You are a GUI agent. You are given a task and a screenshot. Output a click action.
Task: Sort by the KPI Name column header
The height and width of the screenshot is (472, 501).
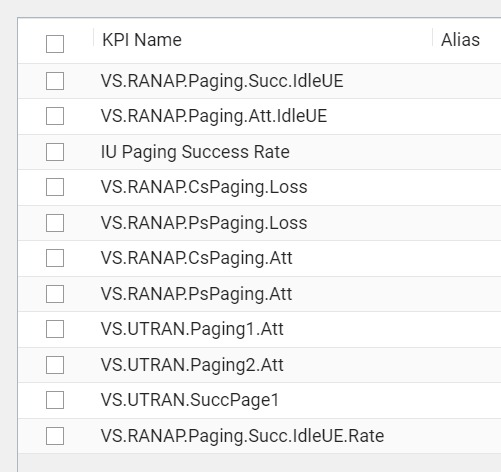click(142, 40)
